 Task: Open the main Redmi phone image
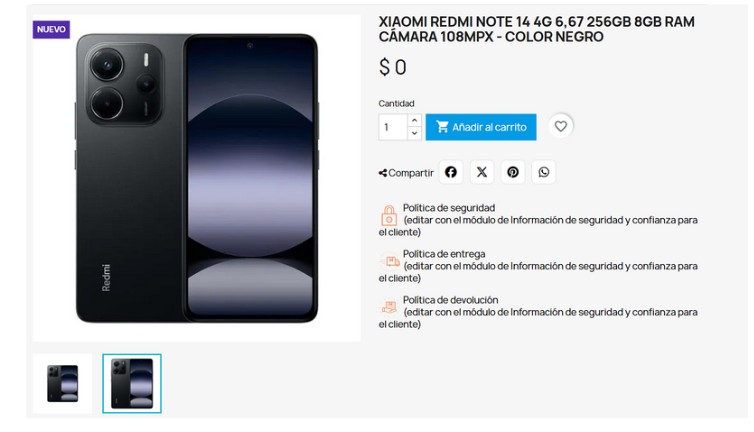pyautogui.click(x=197, y=178)
